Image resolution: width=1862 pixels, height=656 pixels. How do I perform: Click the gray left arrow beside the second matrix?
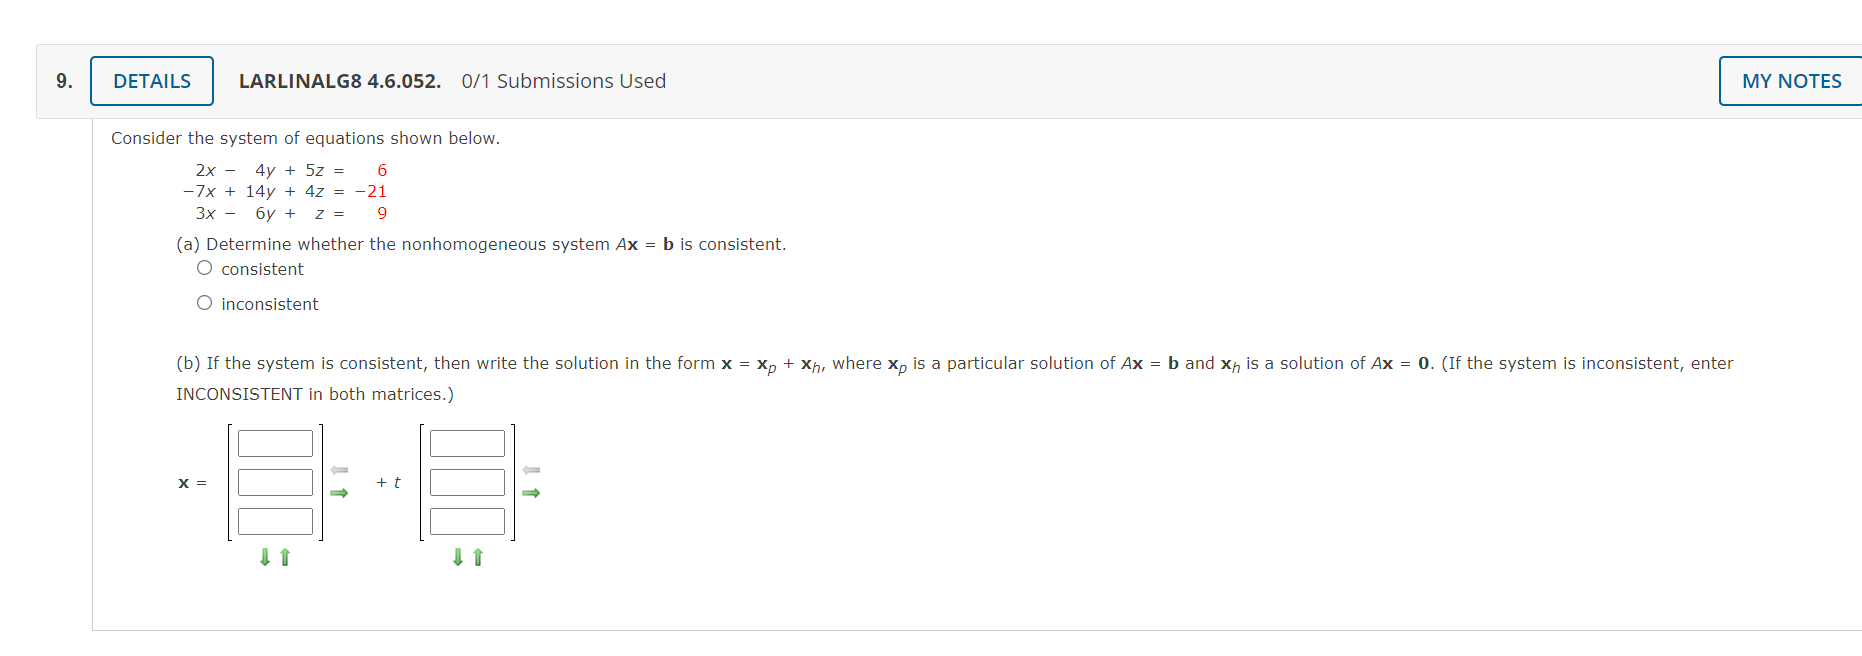[532, 468]
